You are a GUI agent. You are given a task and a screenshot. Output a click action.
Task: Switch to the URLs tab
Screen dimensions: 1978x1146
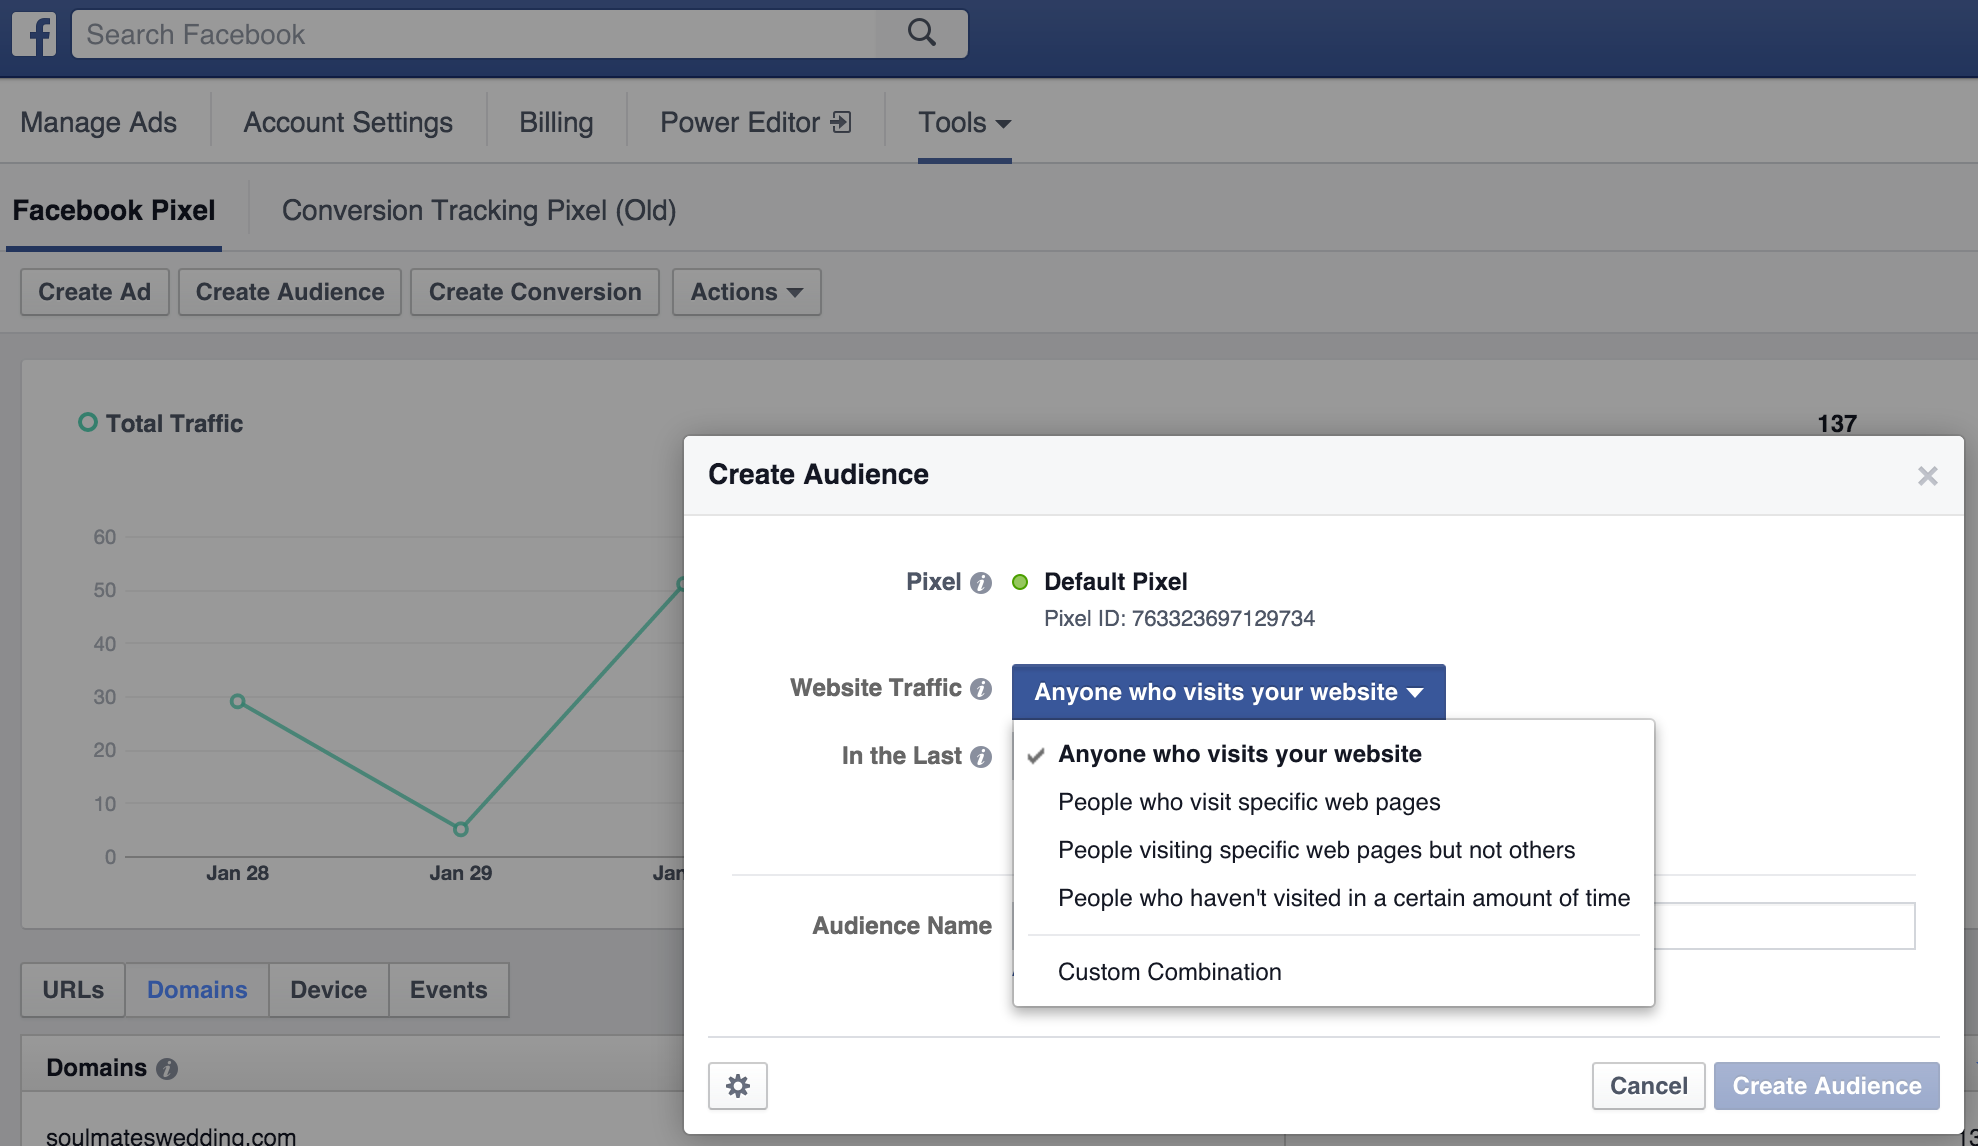(x=72, y=990)
